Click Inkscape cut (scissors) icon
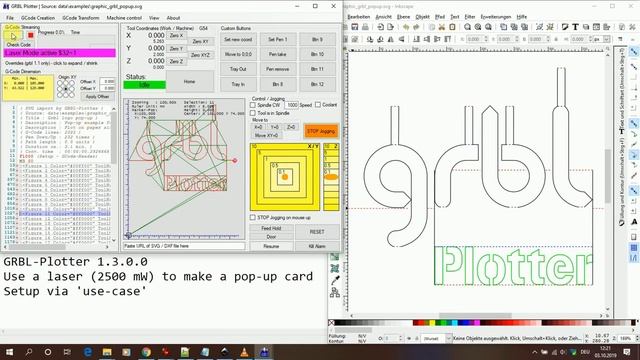Screen dimensions: 640x360 coord(442,27)
